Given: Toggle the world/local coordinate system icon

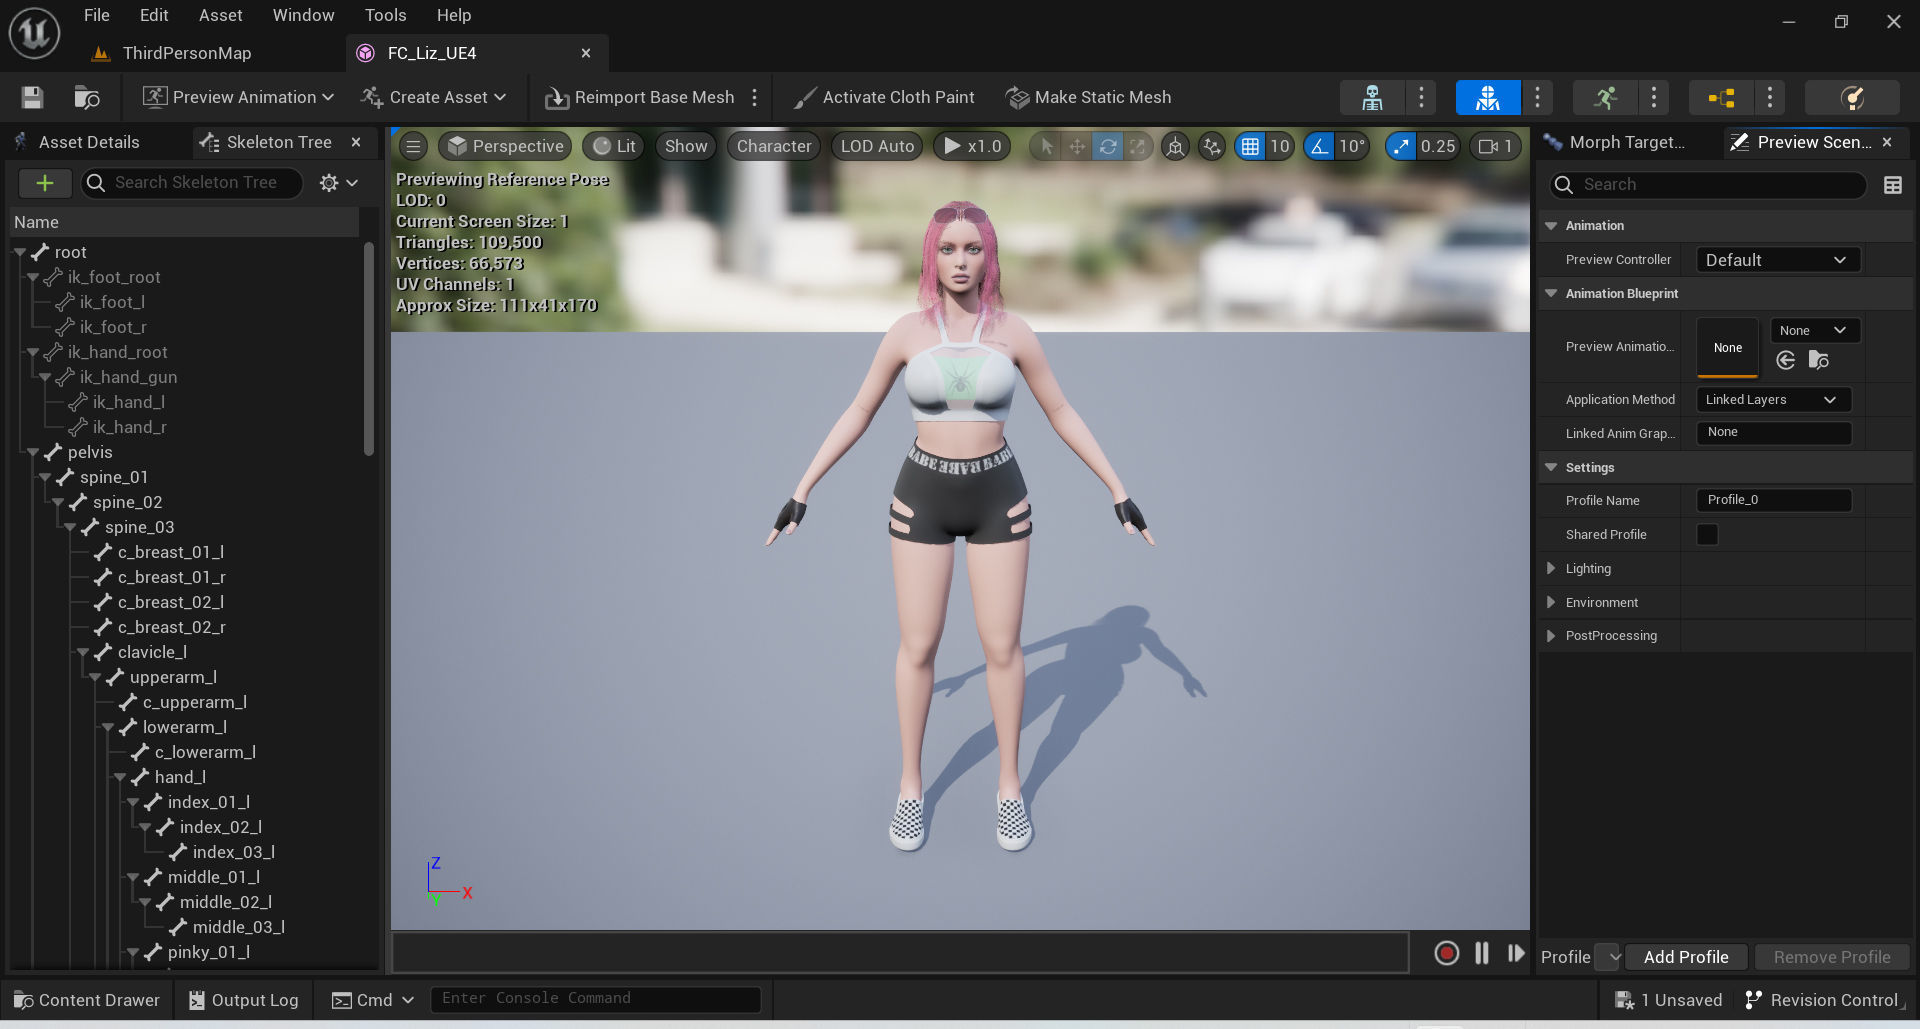Looking at the screenshot, I should (x=1175, y=146).
